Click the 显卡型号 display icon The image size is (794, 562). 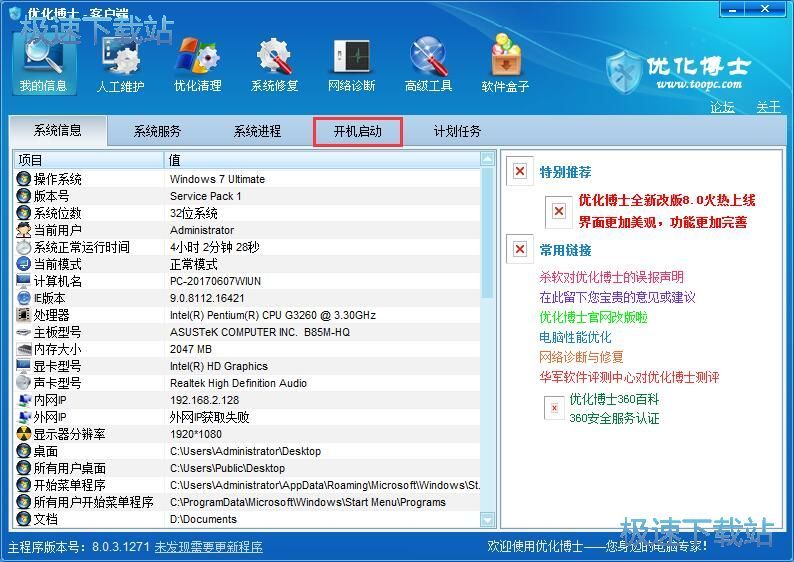23,366
